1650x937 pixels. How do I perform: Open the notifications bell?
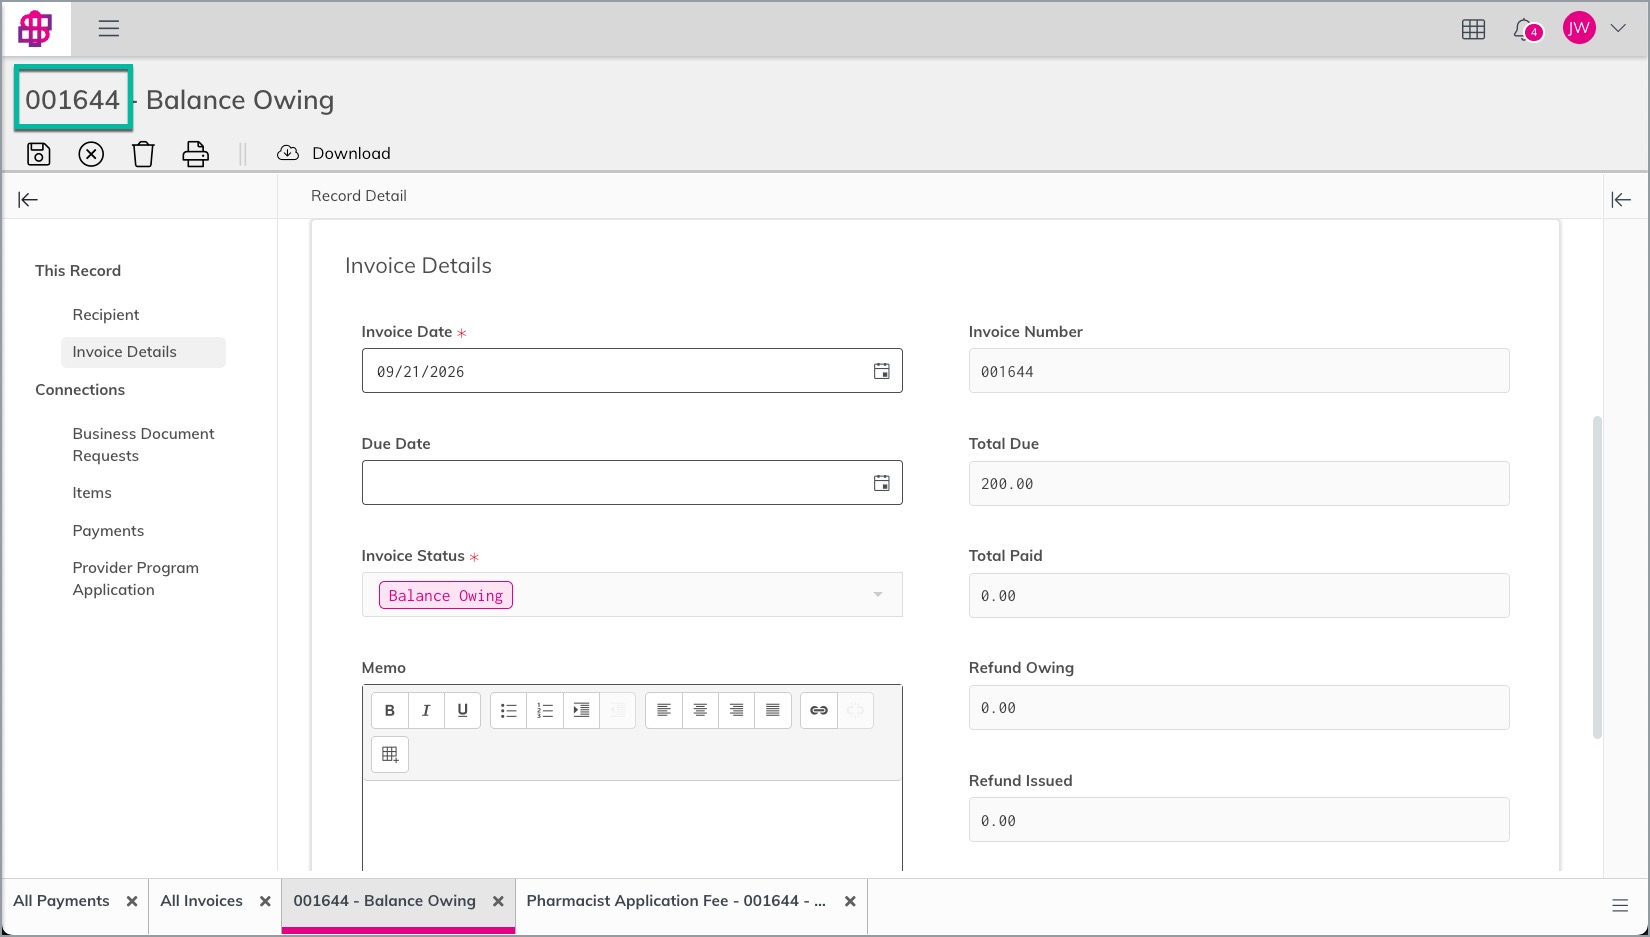coord(1525,30)
